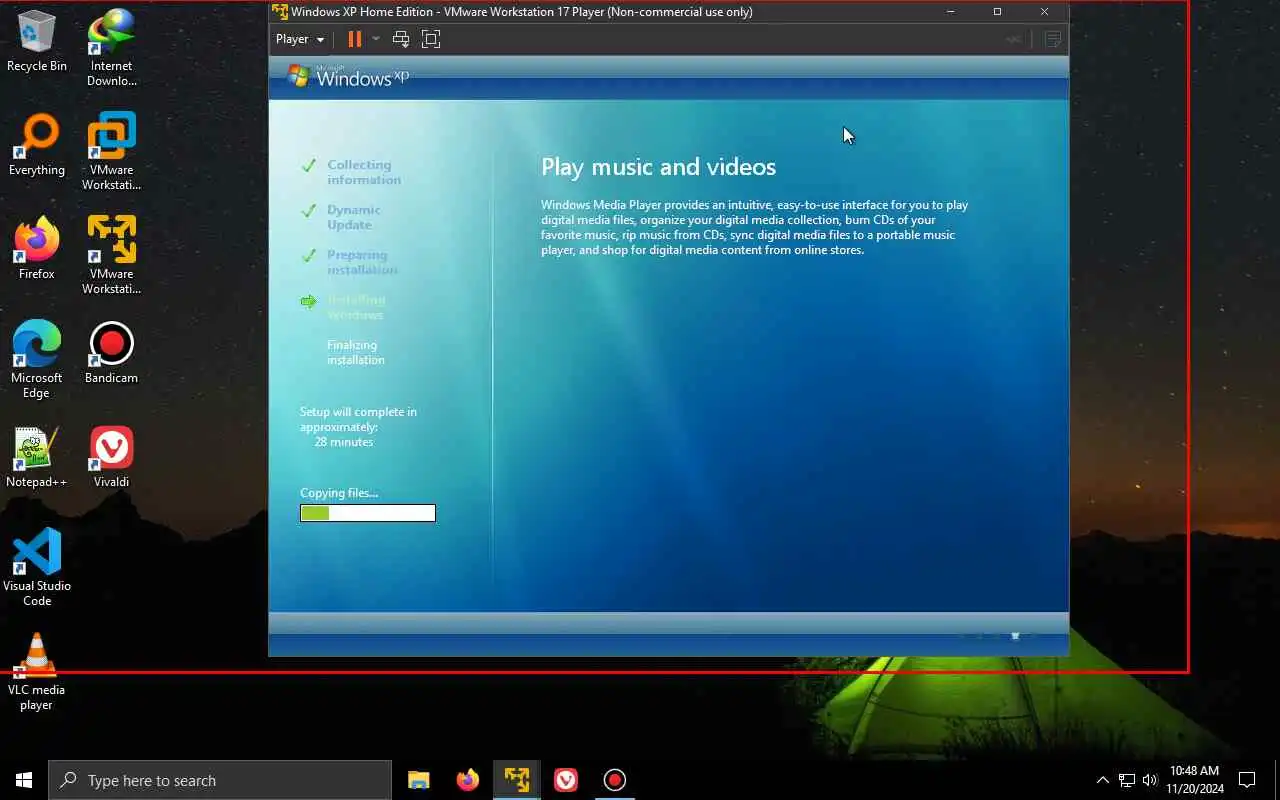Screen dimensions: 1280x800
Task: Close the VMware Player window
Action: click(1044, 12)
